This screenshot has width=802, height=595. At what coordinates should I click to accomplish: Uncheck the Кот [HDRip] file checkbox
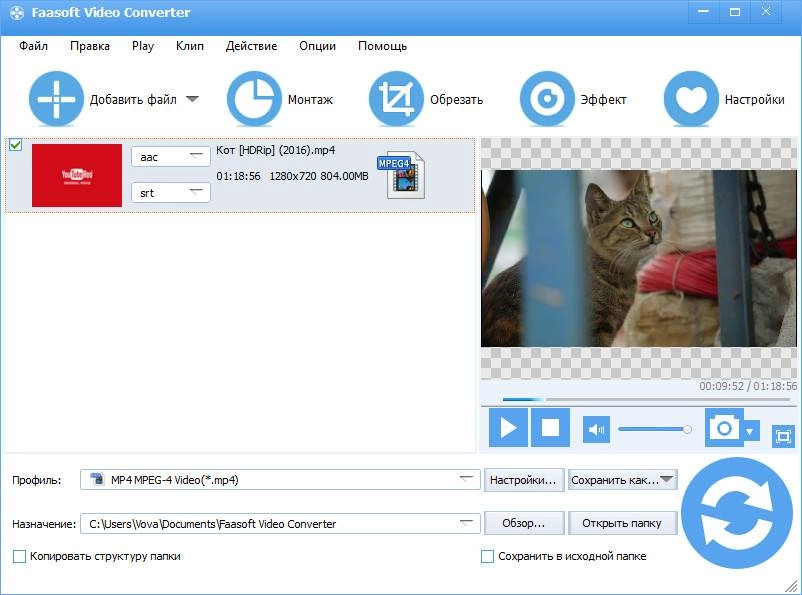pyautogui.click(x=15, y=145)
